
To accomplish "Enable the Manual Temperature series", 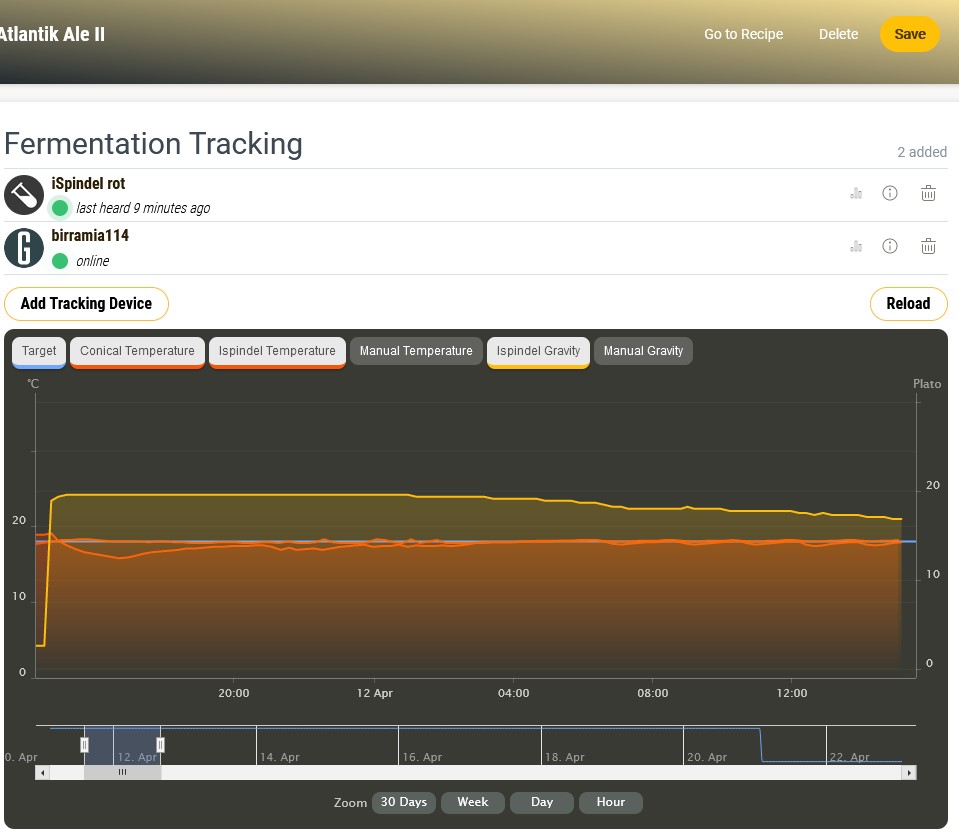I will pyautogui.click(x=415, y=351).
